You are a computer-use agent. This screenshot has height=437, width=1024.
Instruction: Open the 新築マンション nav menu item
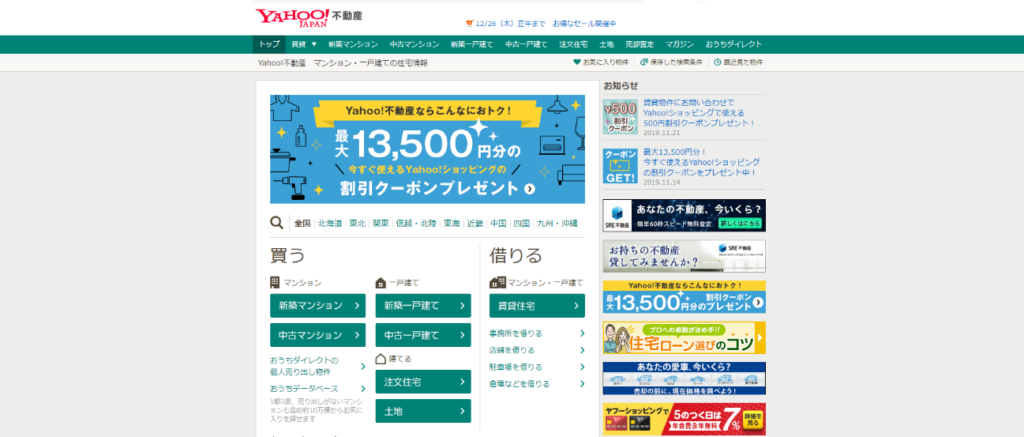[353, 44]
